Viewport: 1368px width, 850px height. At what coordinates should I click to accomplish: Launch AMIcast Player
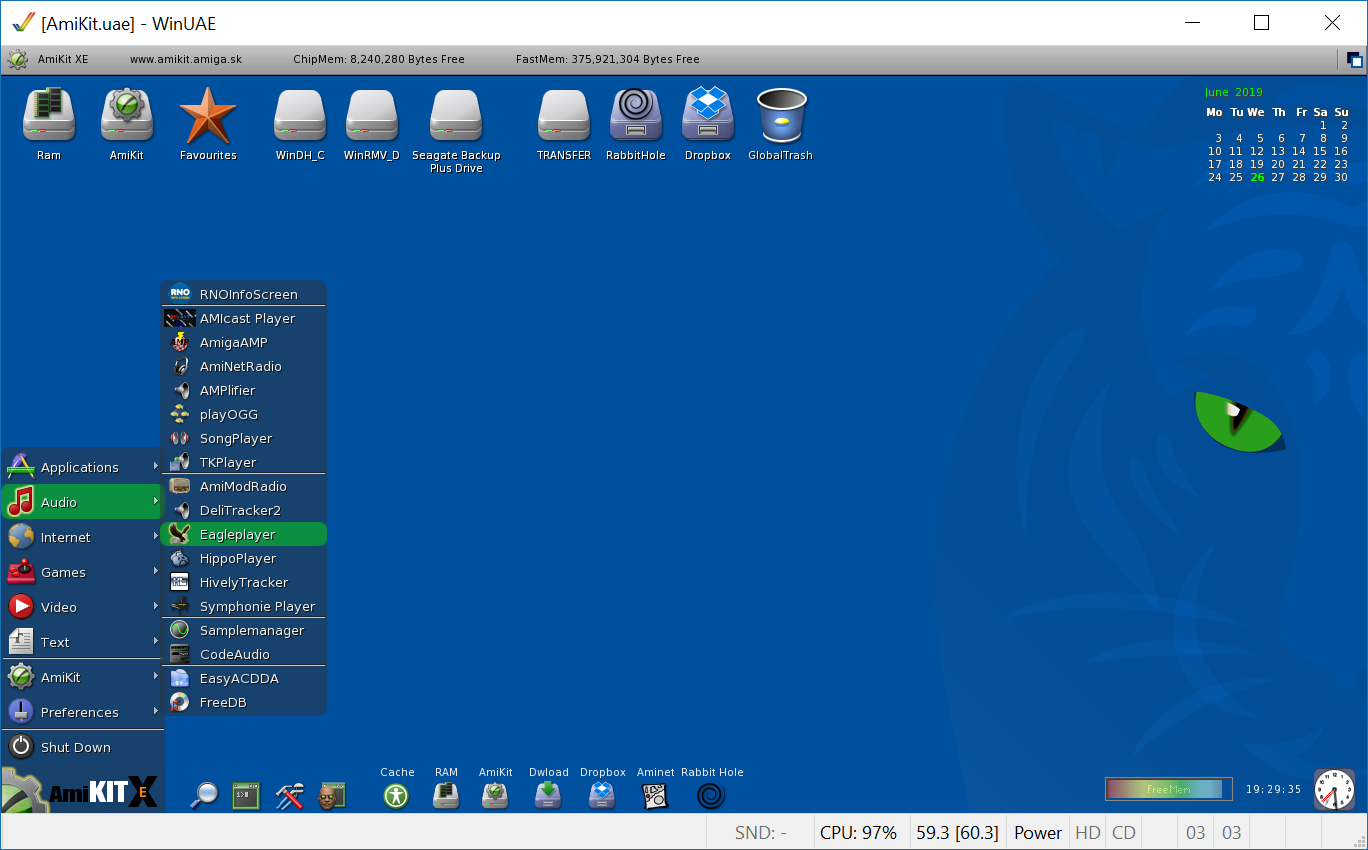coord(244,318)
